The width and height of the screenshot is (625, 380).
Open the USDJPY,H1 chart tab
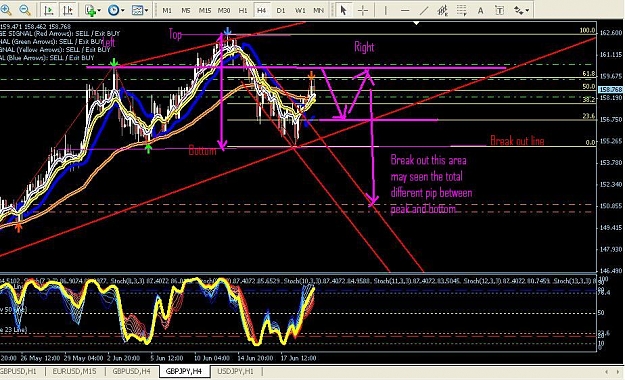tap(236, 371)
